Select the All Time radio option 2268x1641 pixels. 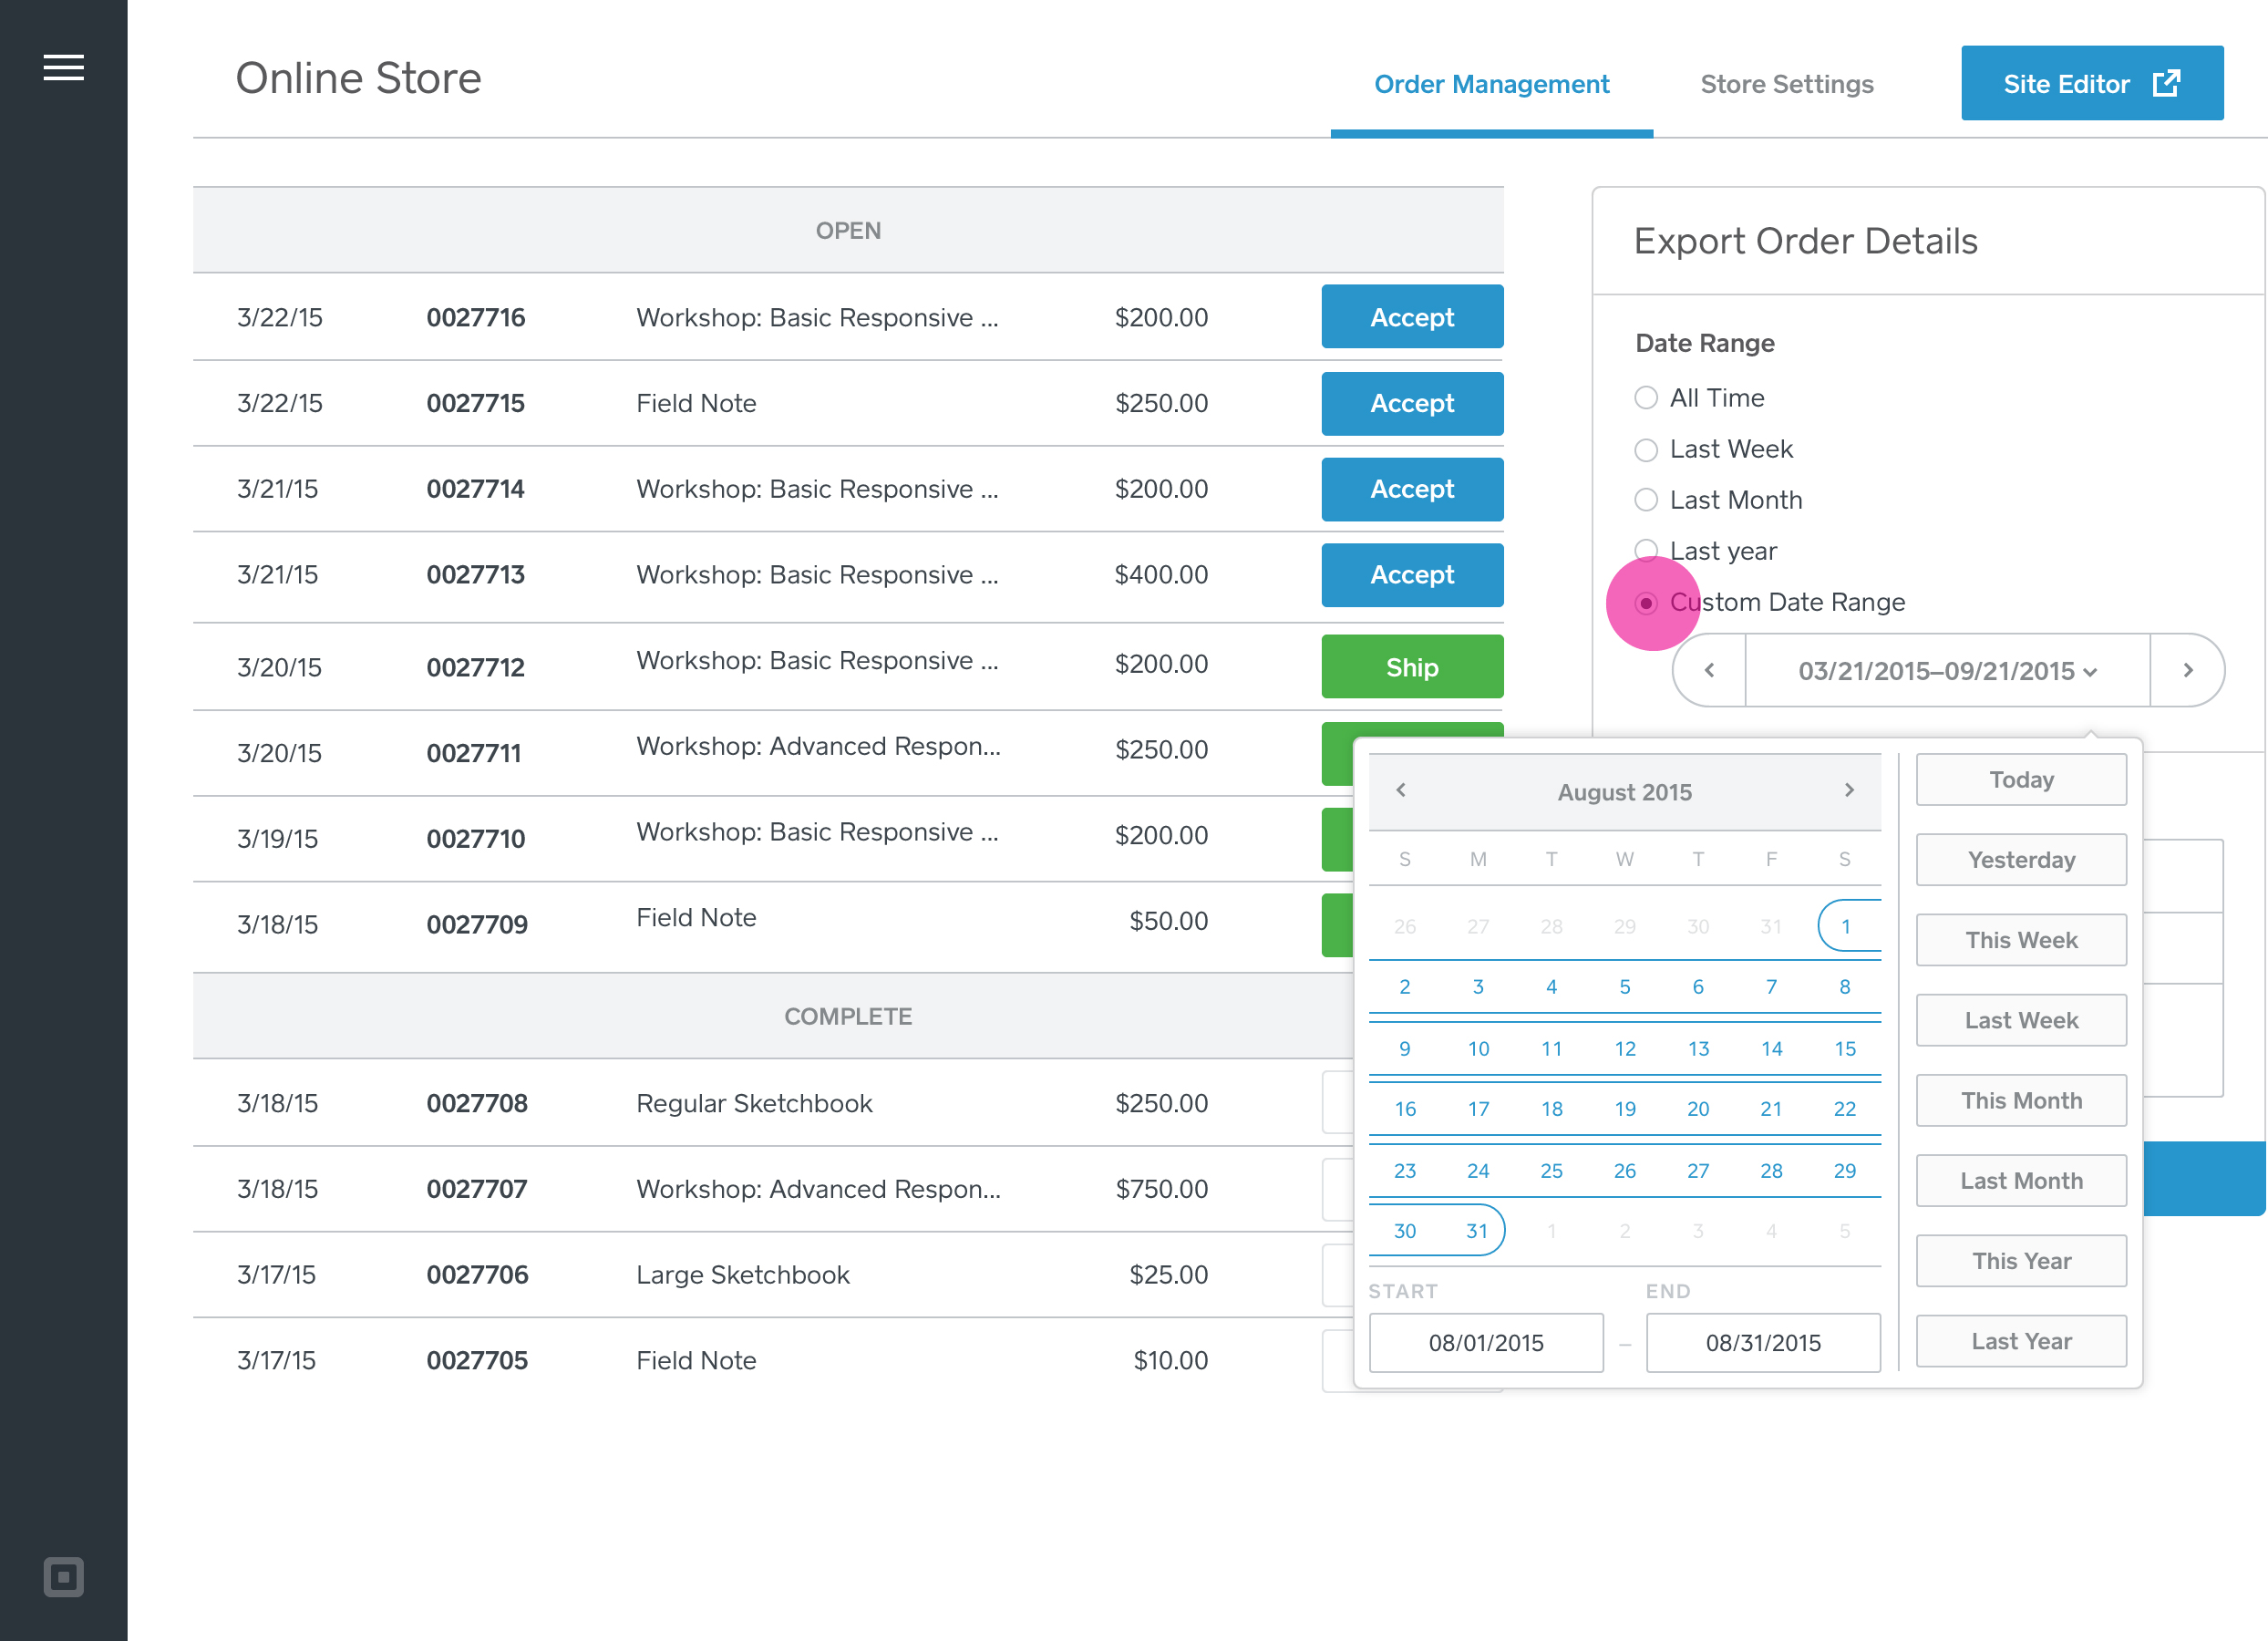(x=1645, y=398)
